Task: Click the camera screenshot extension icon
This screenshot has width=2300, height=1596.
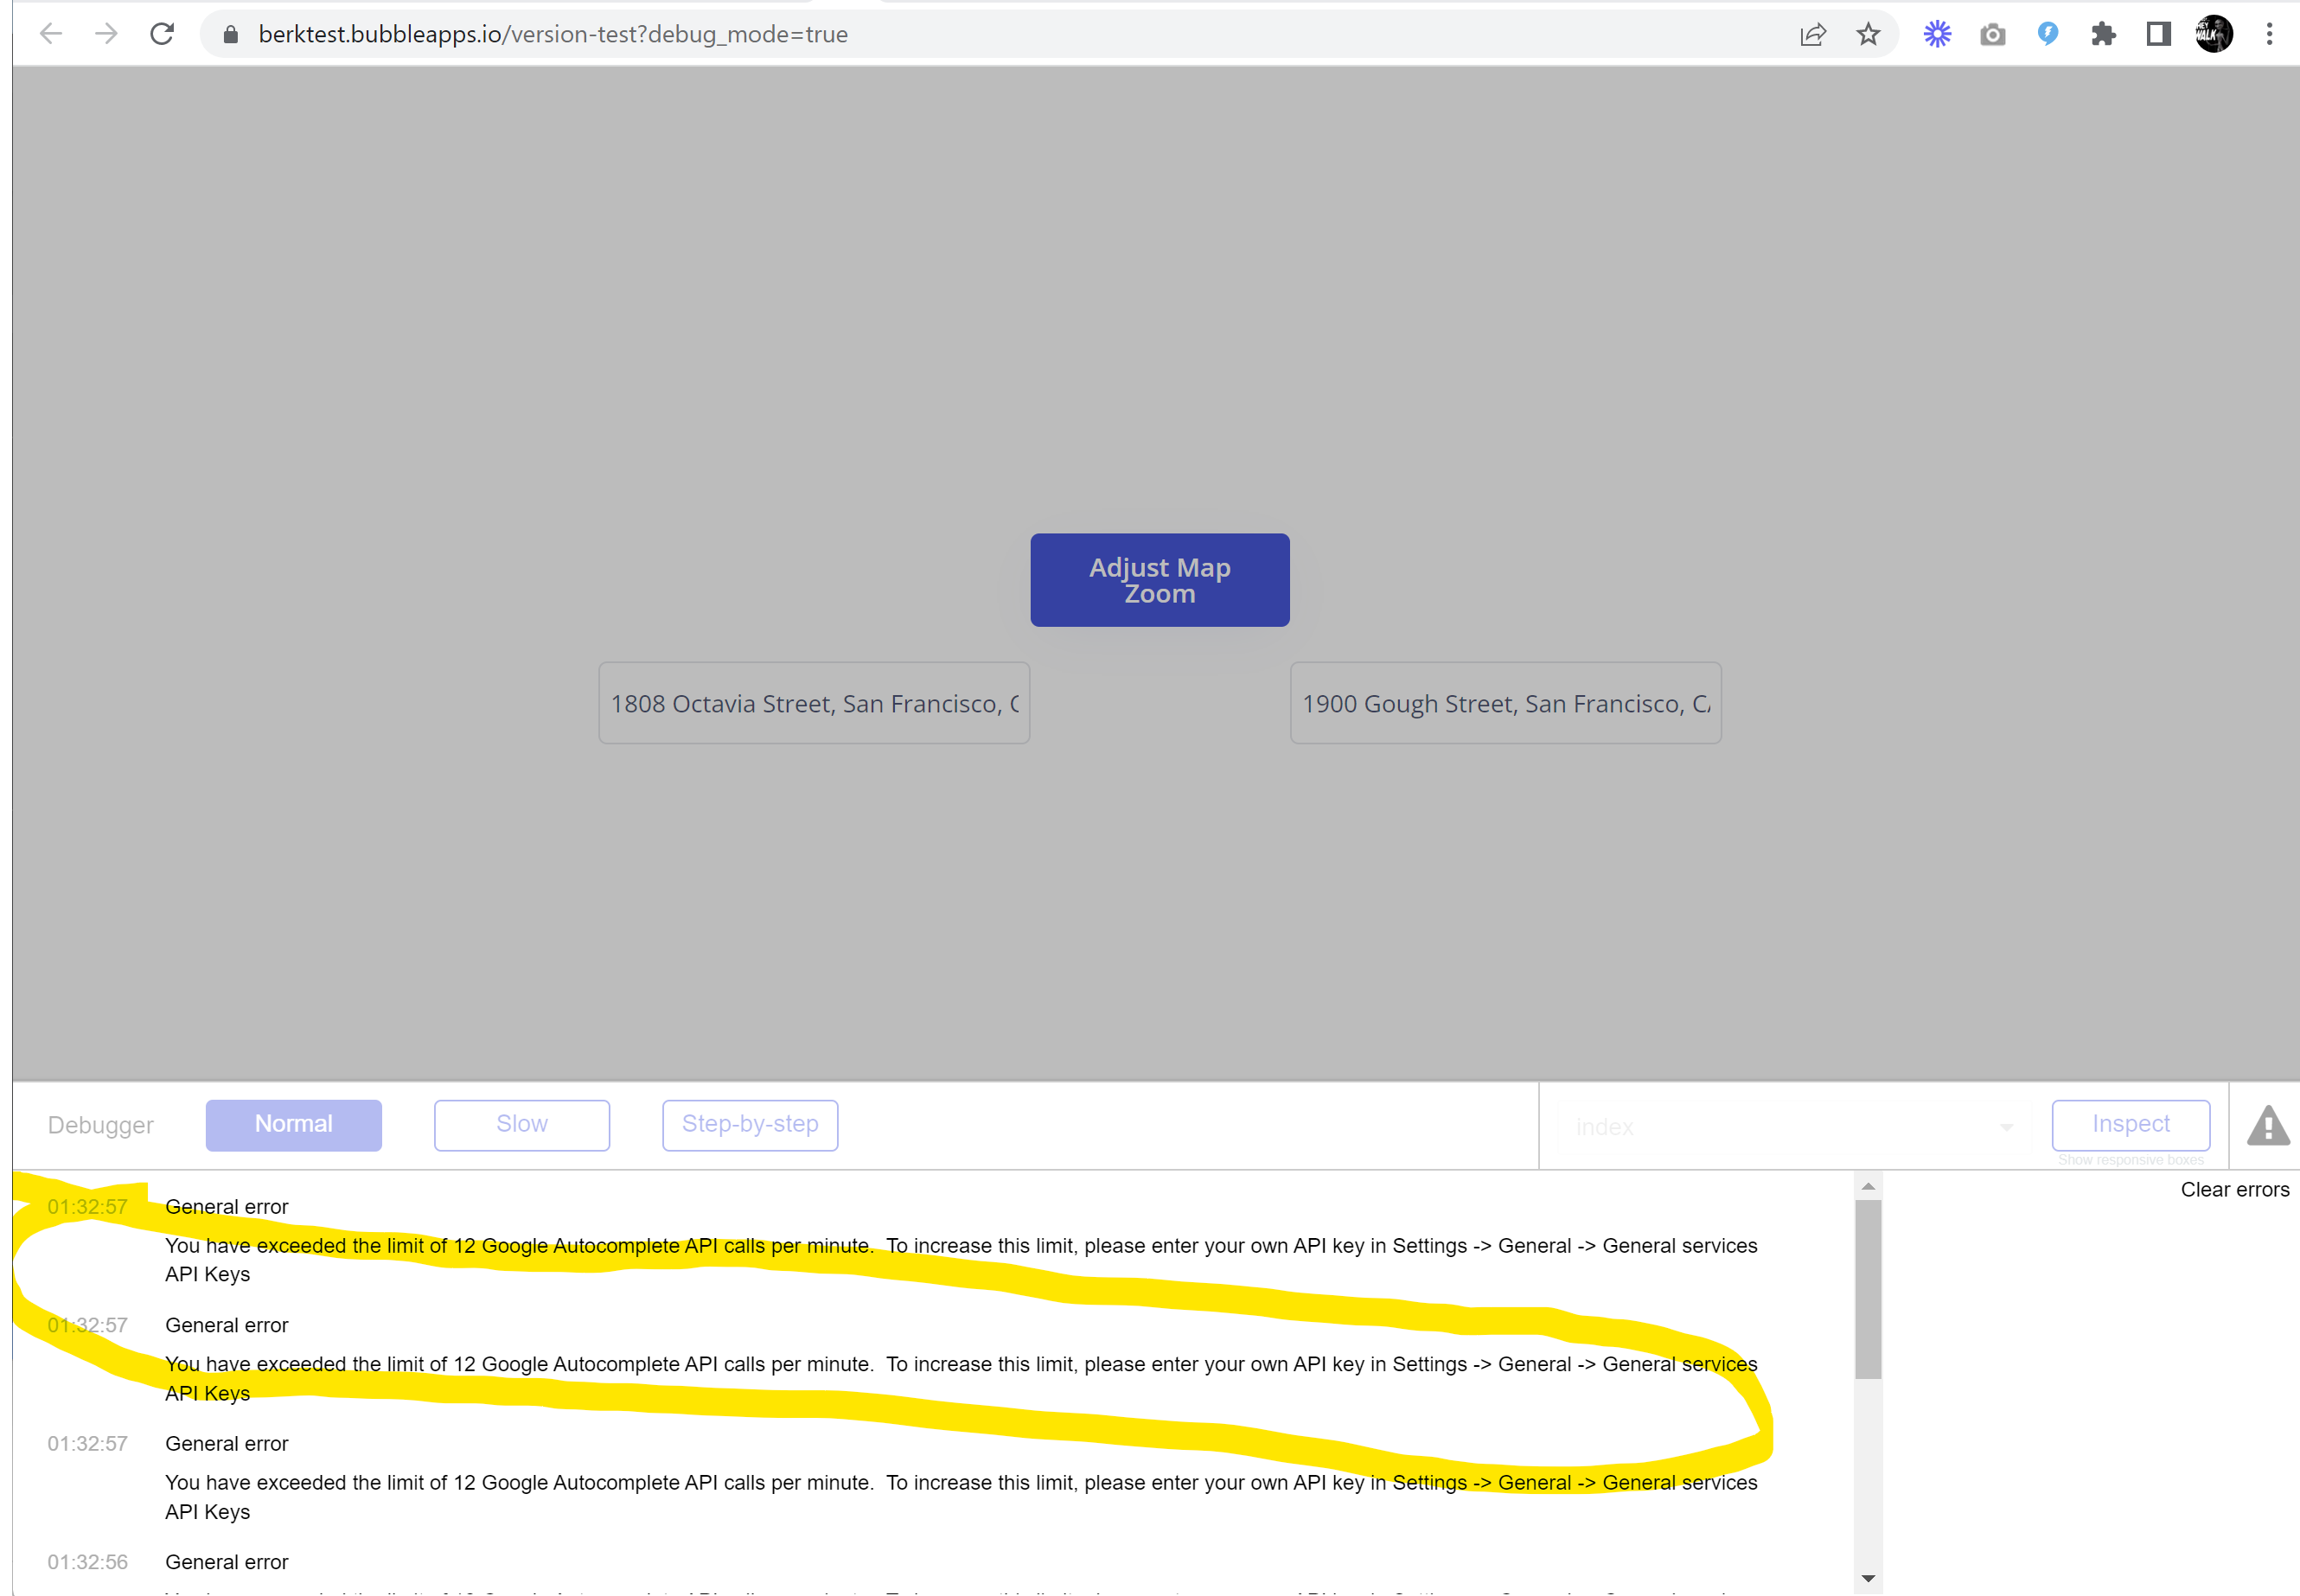Action: [1992, 34]
